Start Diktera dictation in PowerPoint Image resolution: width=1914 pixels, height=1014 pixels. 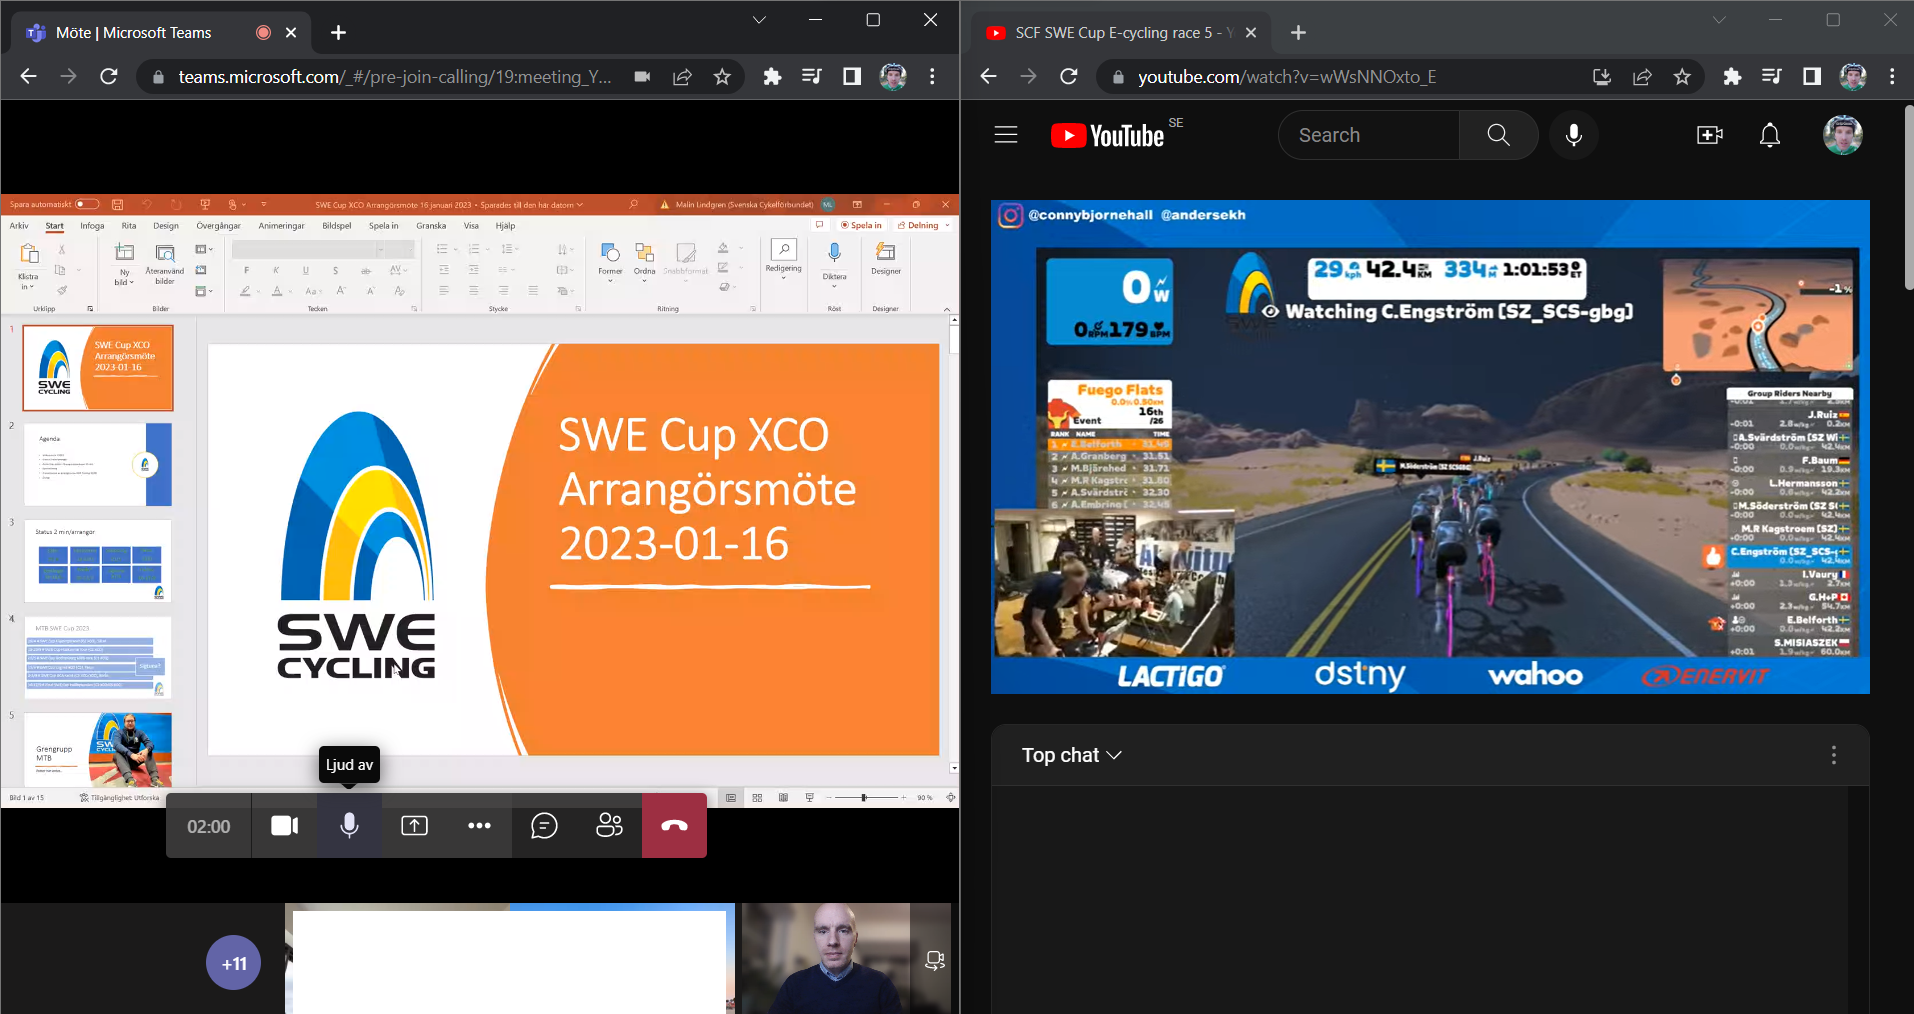click(x=834, y=263)
